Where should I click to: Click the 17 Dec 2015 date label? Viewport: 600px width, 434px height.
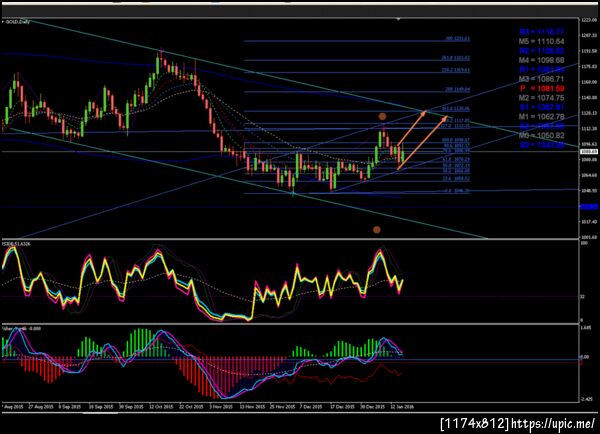pos(342,407)
